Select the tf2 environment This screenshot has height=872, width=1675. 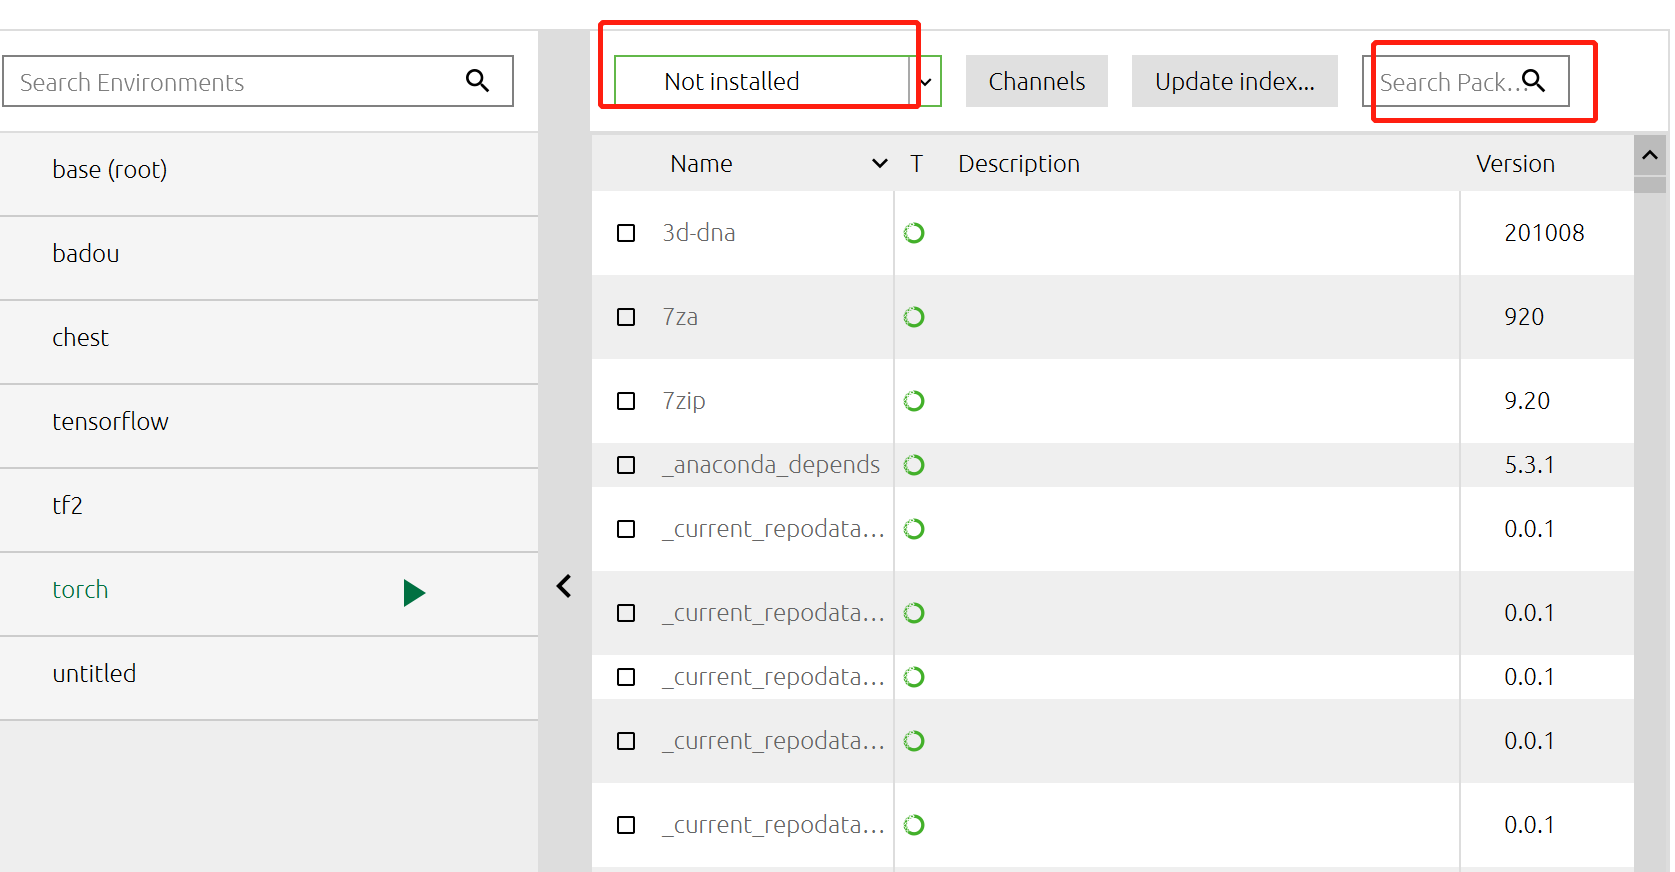[x=269, y=510]
